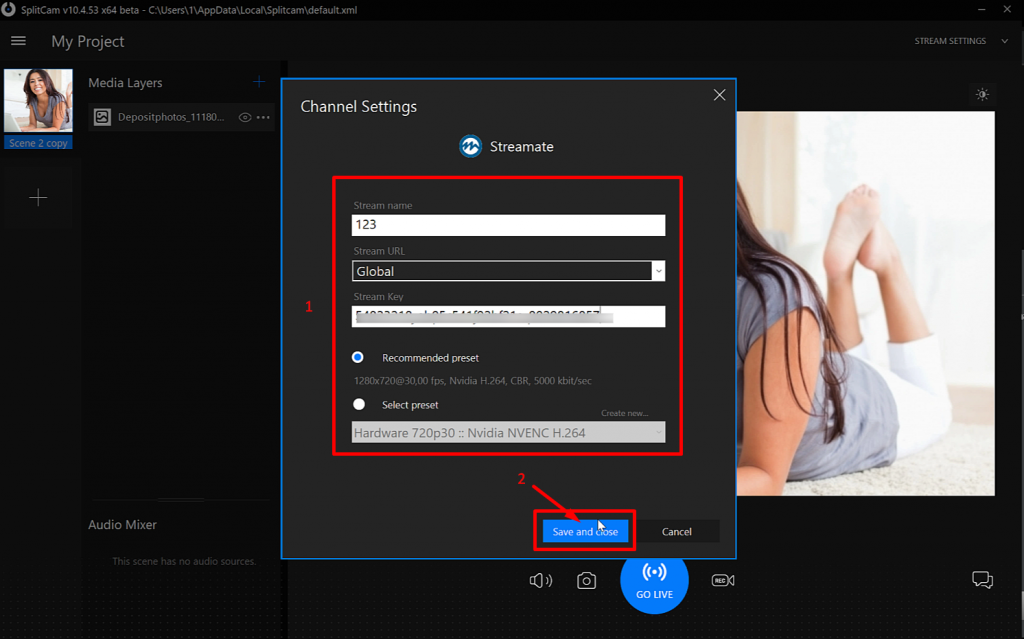1024x639 pixels.
Task: Select the Recommended preset radio button
Action: (x=358, y=357)
